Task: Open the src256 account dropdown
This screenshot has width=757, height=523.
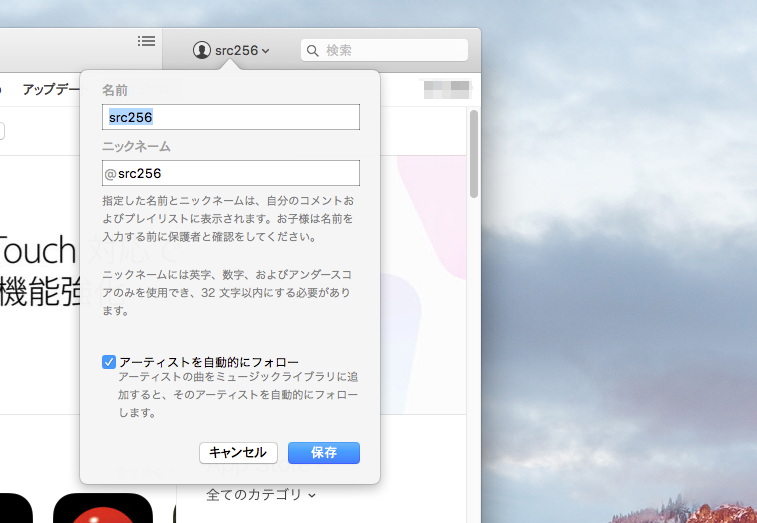Action: [231, 50]
